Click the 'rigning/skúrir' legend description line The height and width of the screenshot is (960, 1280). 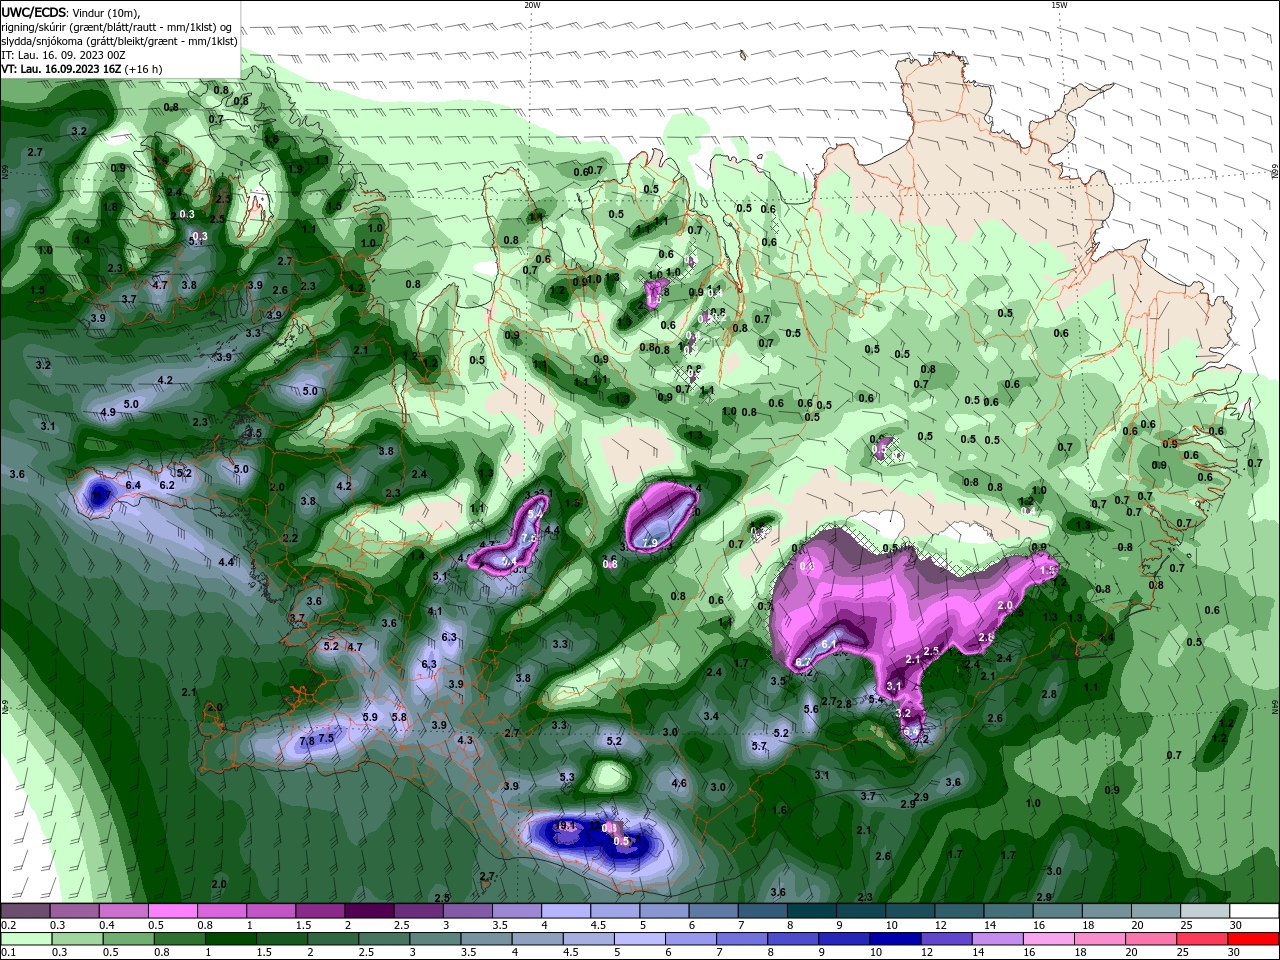pyautogui.click(x=118, y=26)
